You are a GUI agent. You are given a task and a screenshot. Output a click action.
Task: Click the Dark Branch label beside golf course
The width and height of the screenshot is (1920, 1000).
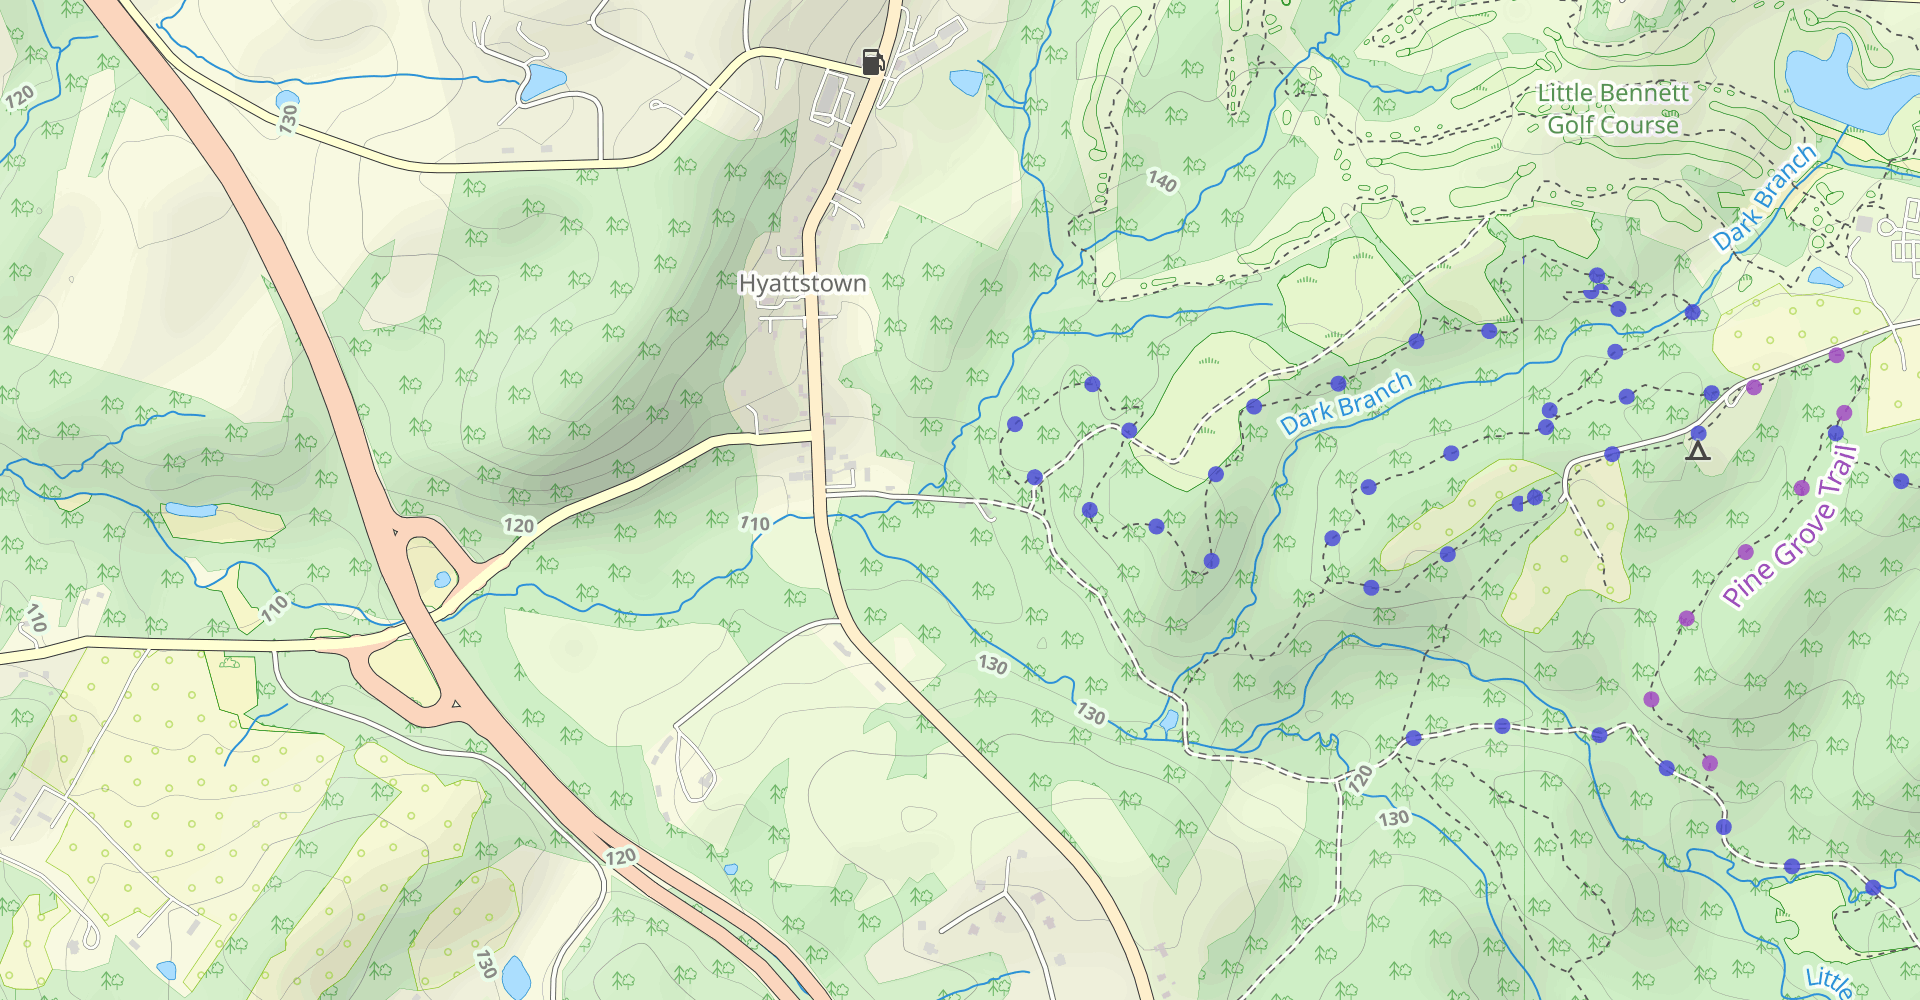click(1764, 198)
